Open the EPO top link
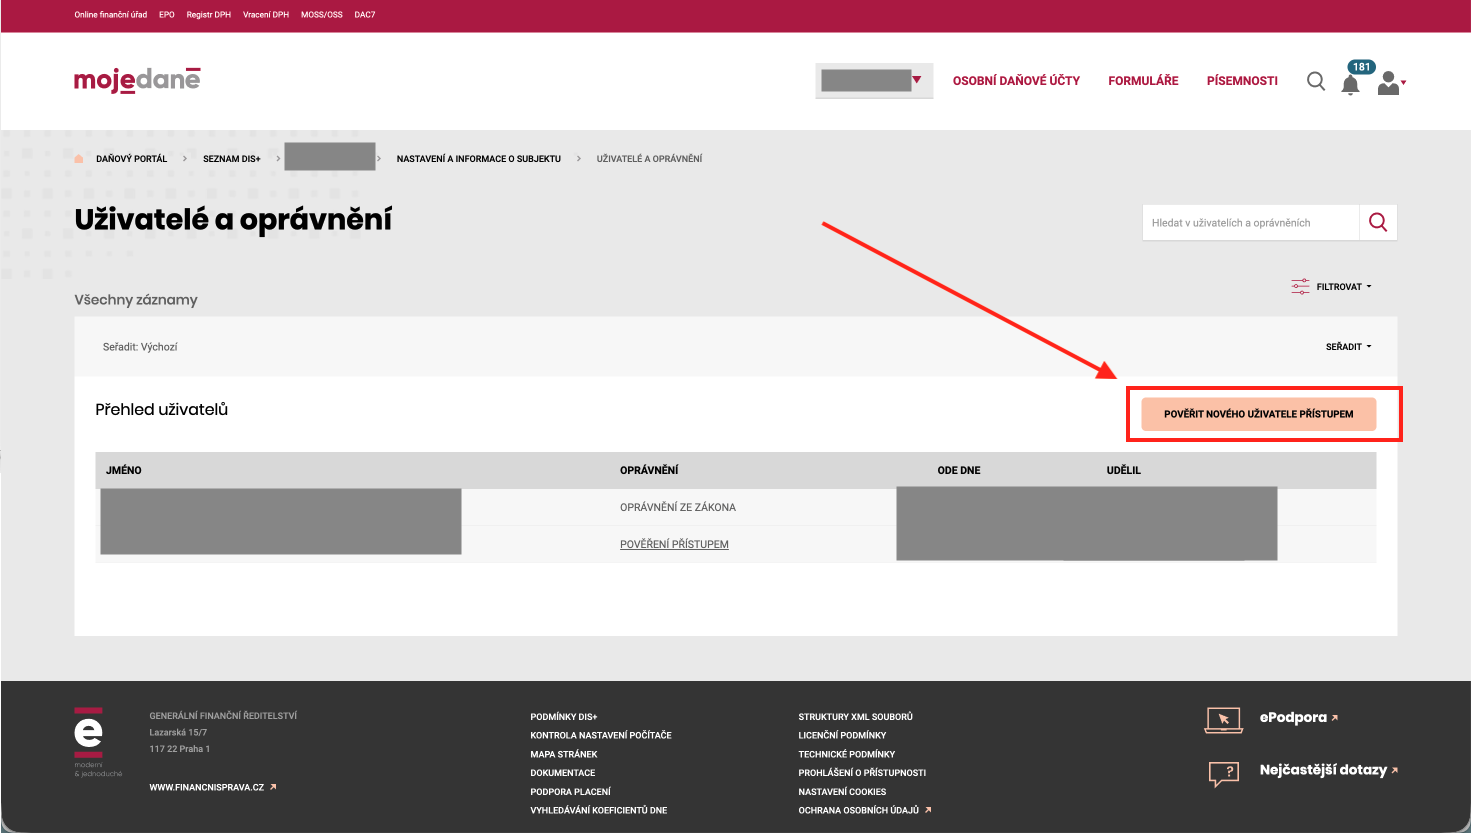This screenshot has width=1471, height=833. 167,15
